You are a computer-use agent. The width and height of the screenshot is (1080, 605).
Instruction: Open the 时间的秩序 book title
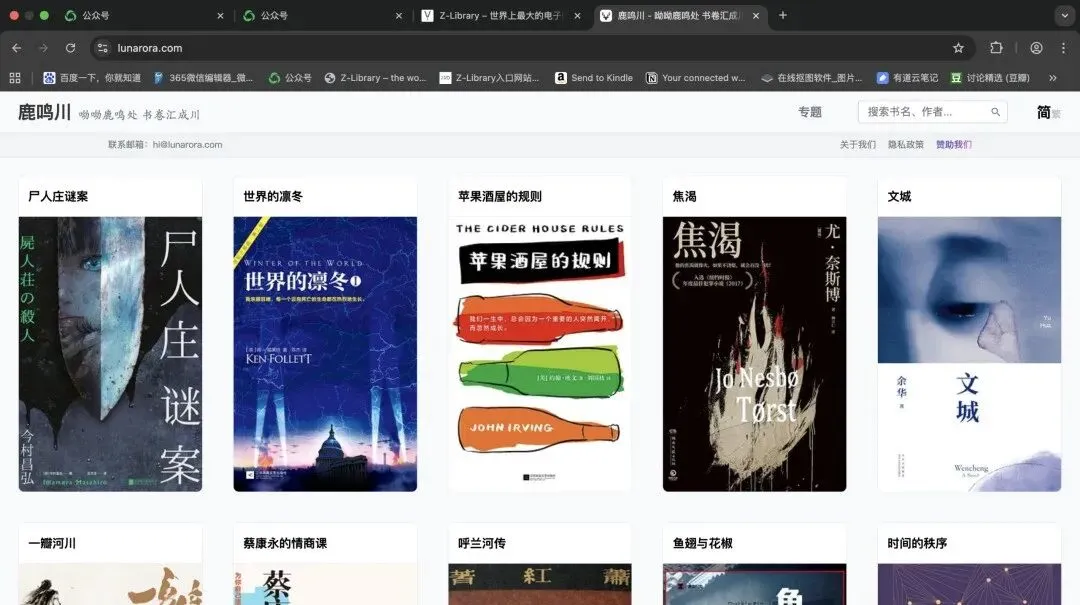point(917,543)
